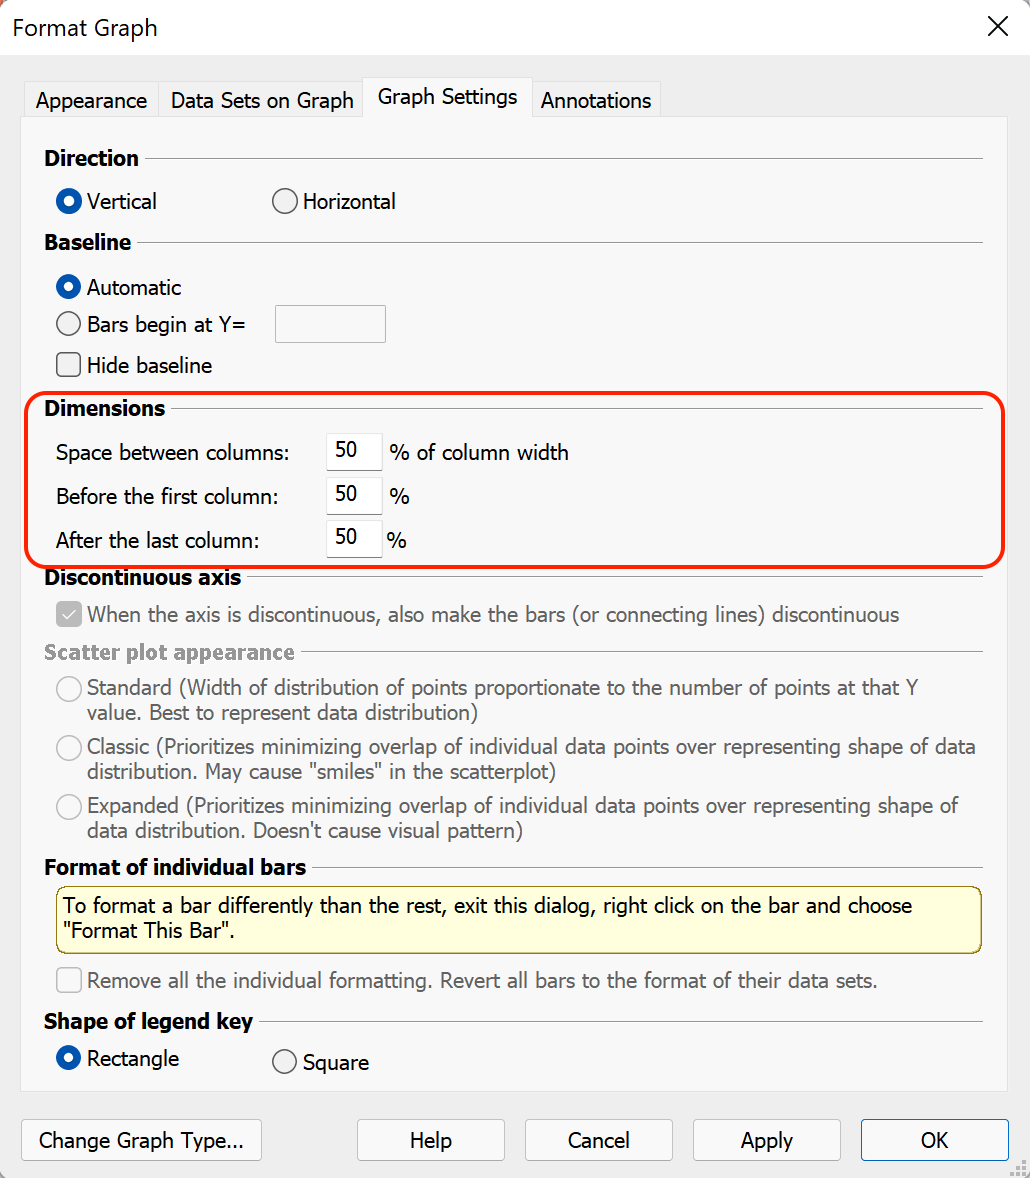Image resolution: width=1030 pixels, height=1178 pixels.
Task: Select Rectangle legend key shape
Action: pos(68,1058)
